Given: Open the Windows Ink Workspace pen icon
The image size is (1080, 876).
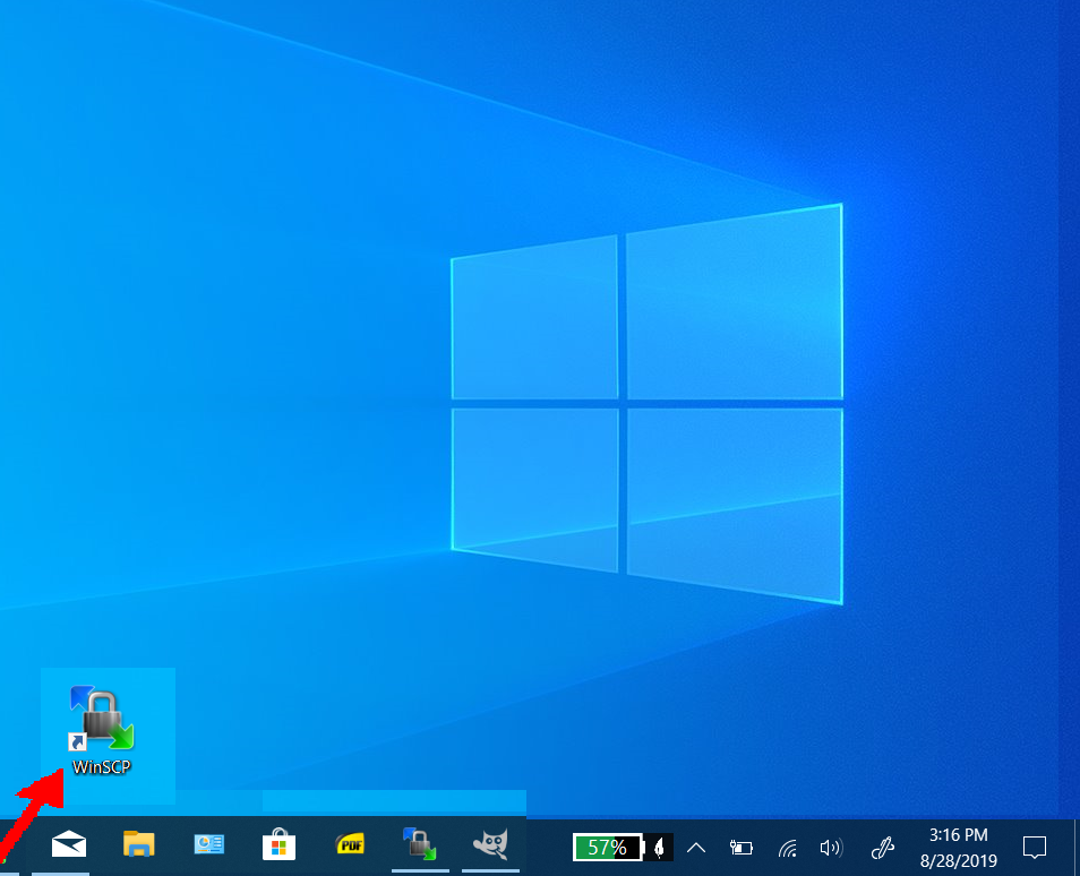Looking at the screenshot, I should [x=882, y=848].
